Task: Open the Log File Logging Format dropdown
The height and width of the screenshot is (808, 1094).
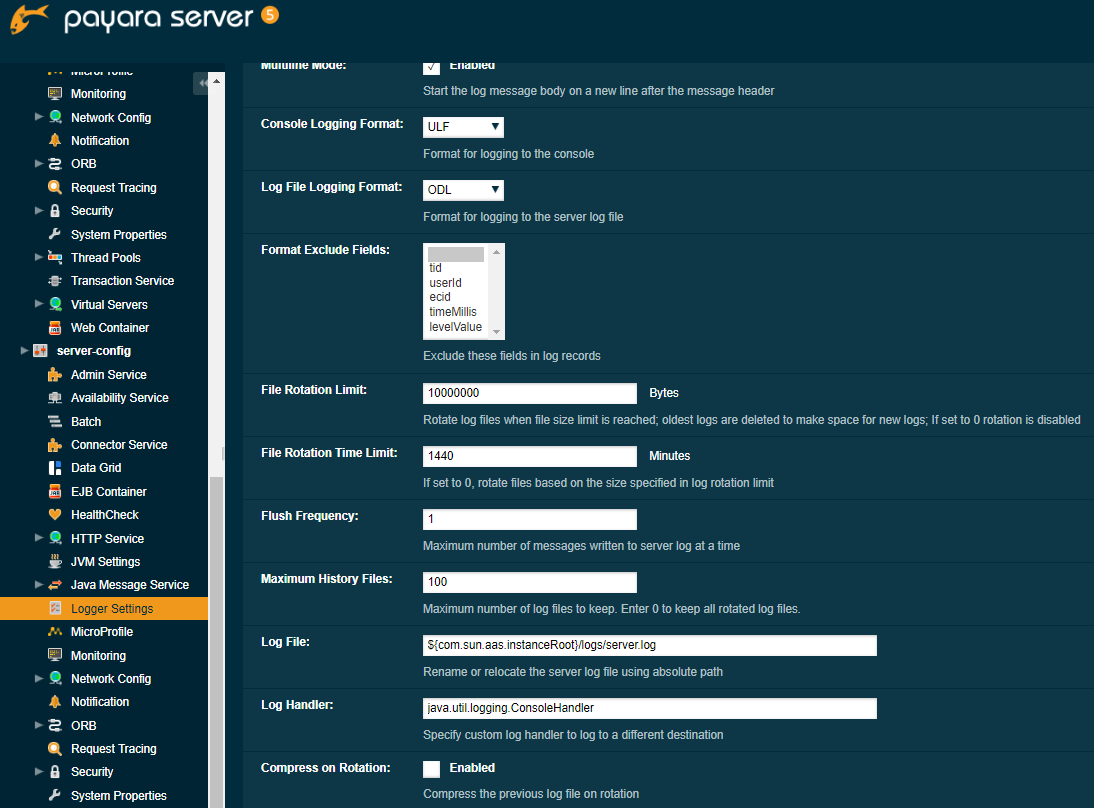Action: [463, 190]
